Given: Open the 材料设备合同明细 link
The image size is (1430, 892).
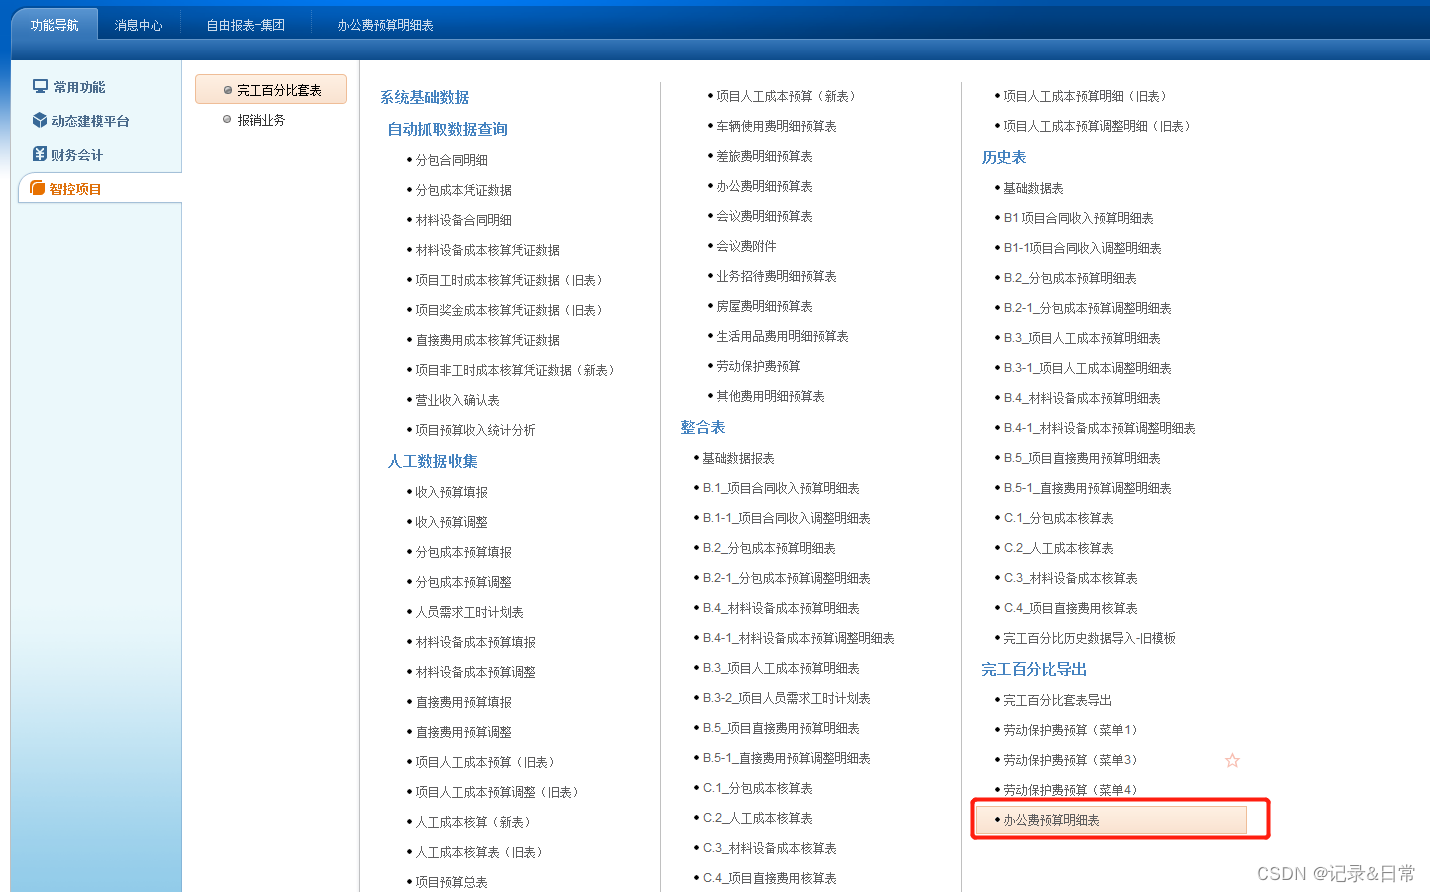Looking at the screenshot, I should (463, 220).
